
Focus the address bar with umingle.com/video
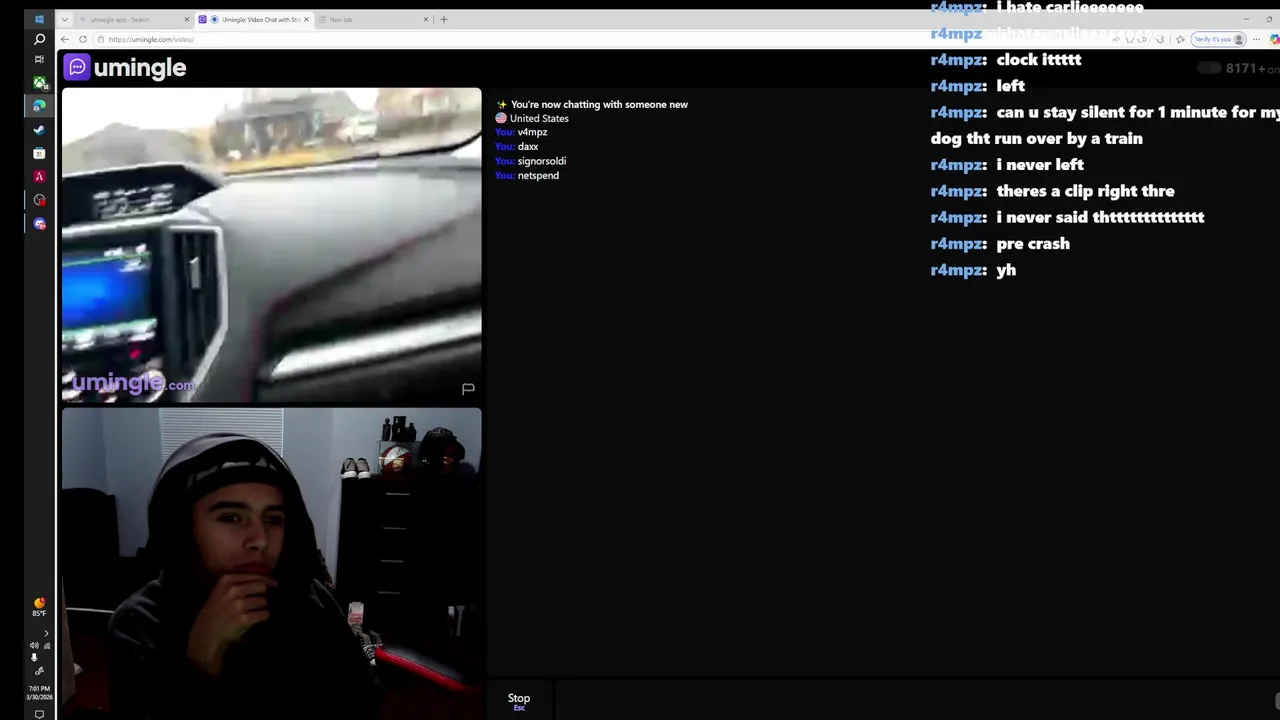point(620,39)
